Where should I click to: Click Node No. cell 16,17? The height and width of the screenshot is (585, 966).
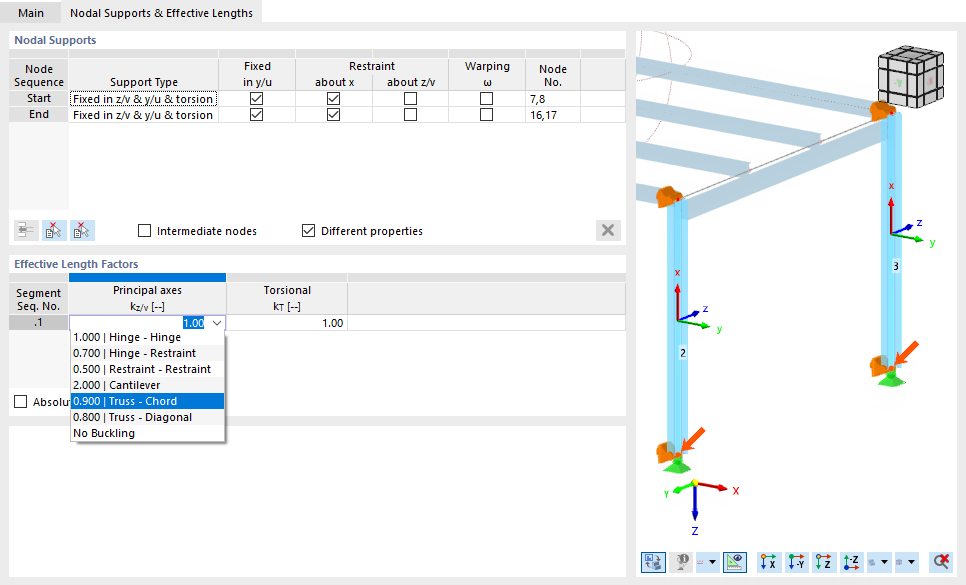click(x=553, y=115)
